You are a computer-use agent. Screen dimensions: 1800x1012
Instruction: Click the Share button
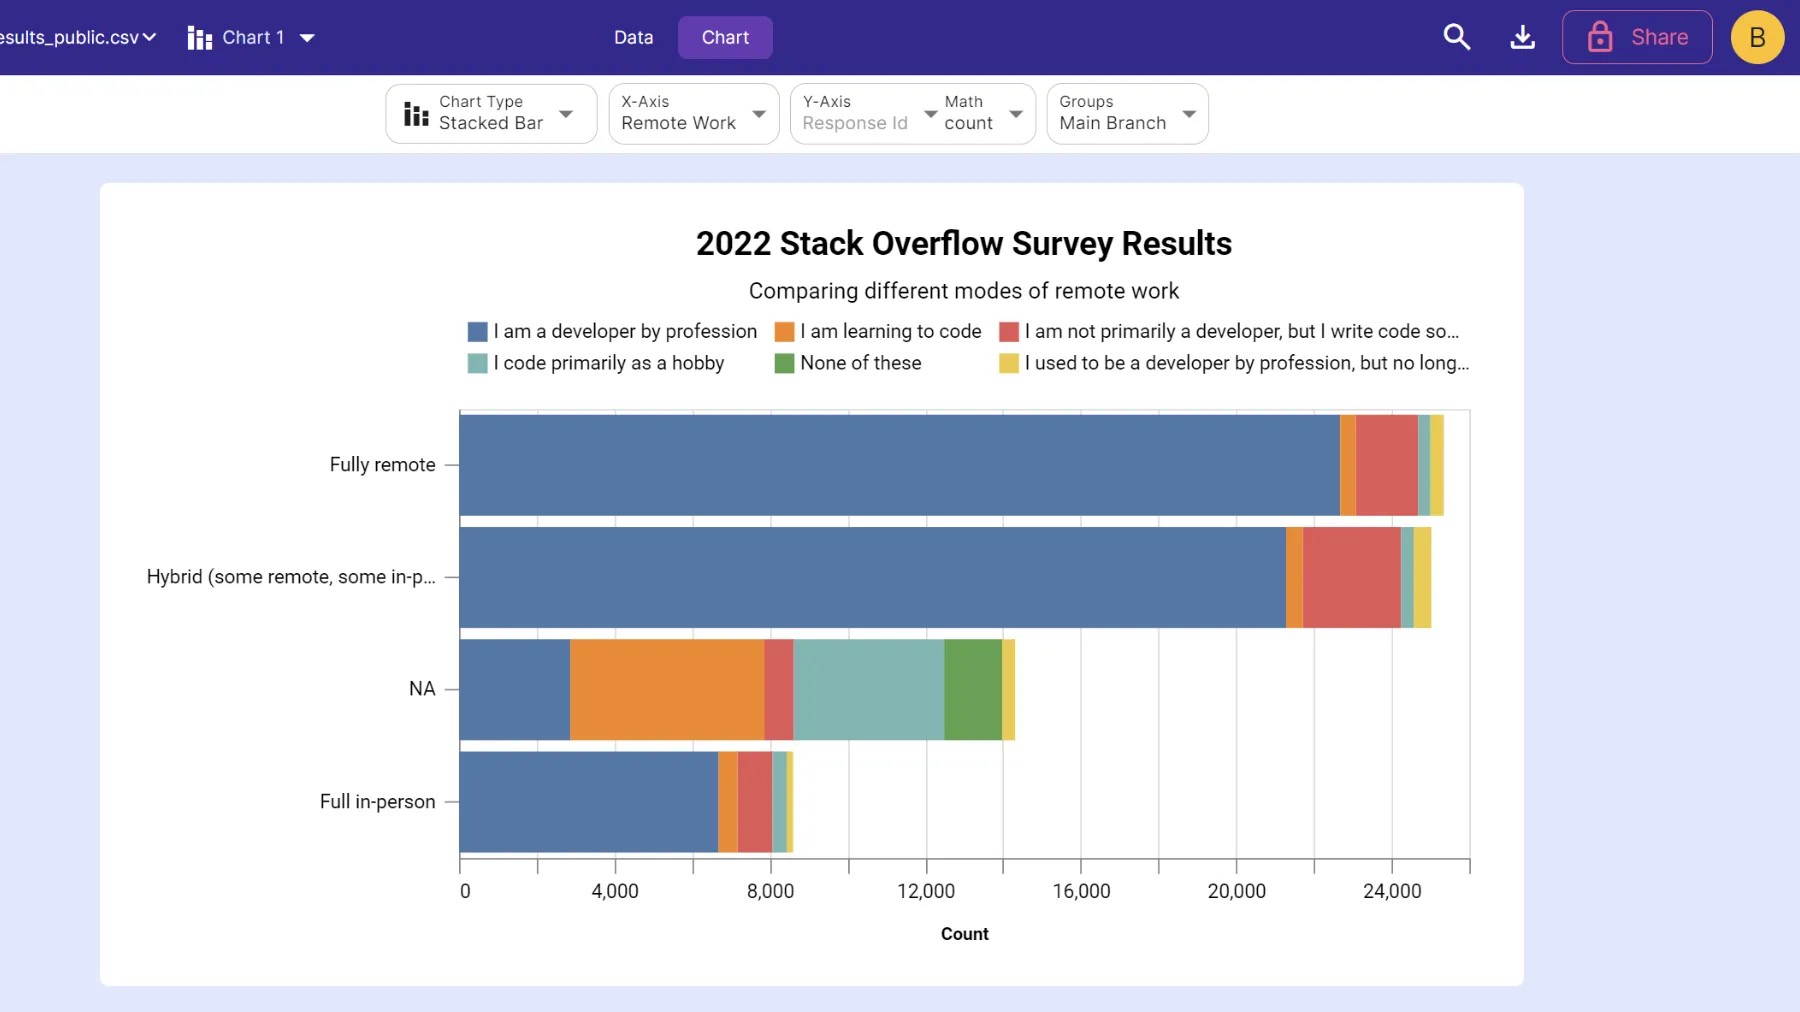(1636, 36)
